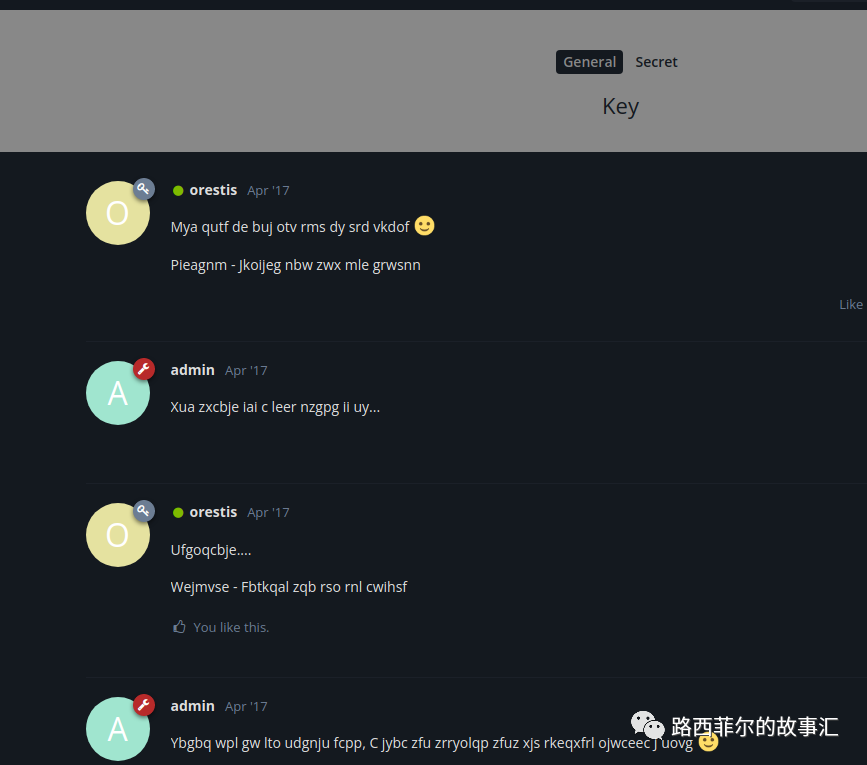The width and height of the screenshot is (867, 765).
Task: Open the orestis username on first post
Action: click(x=213, y=190)
